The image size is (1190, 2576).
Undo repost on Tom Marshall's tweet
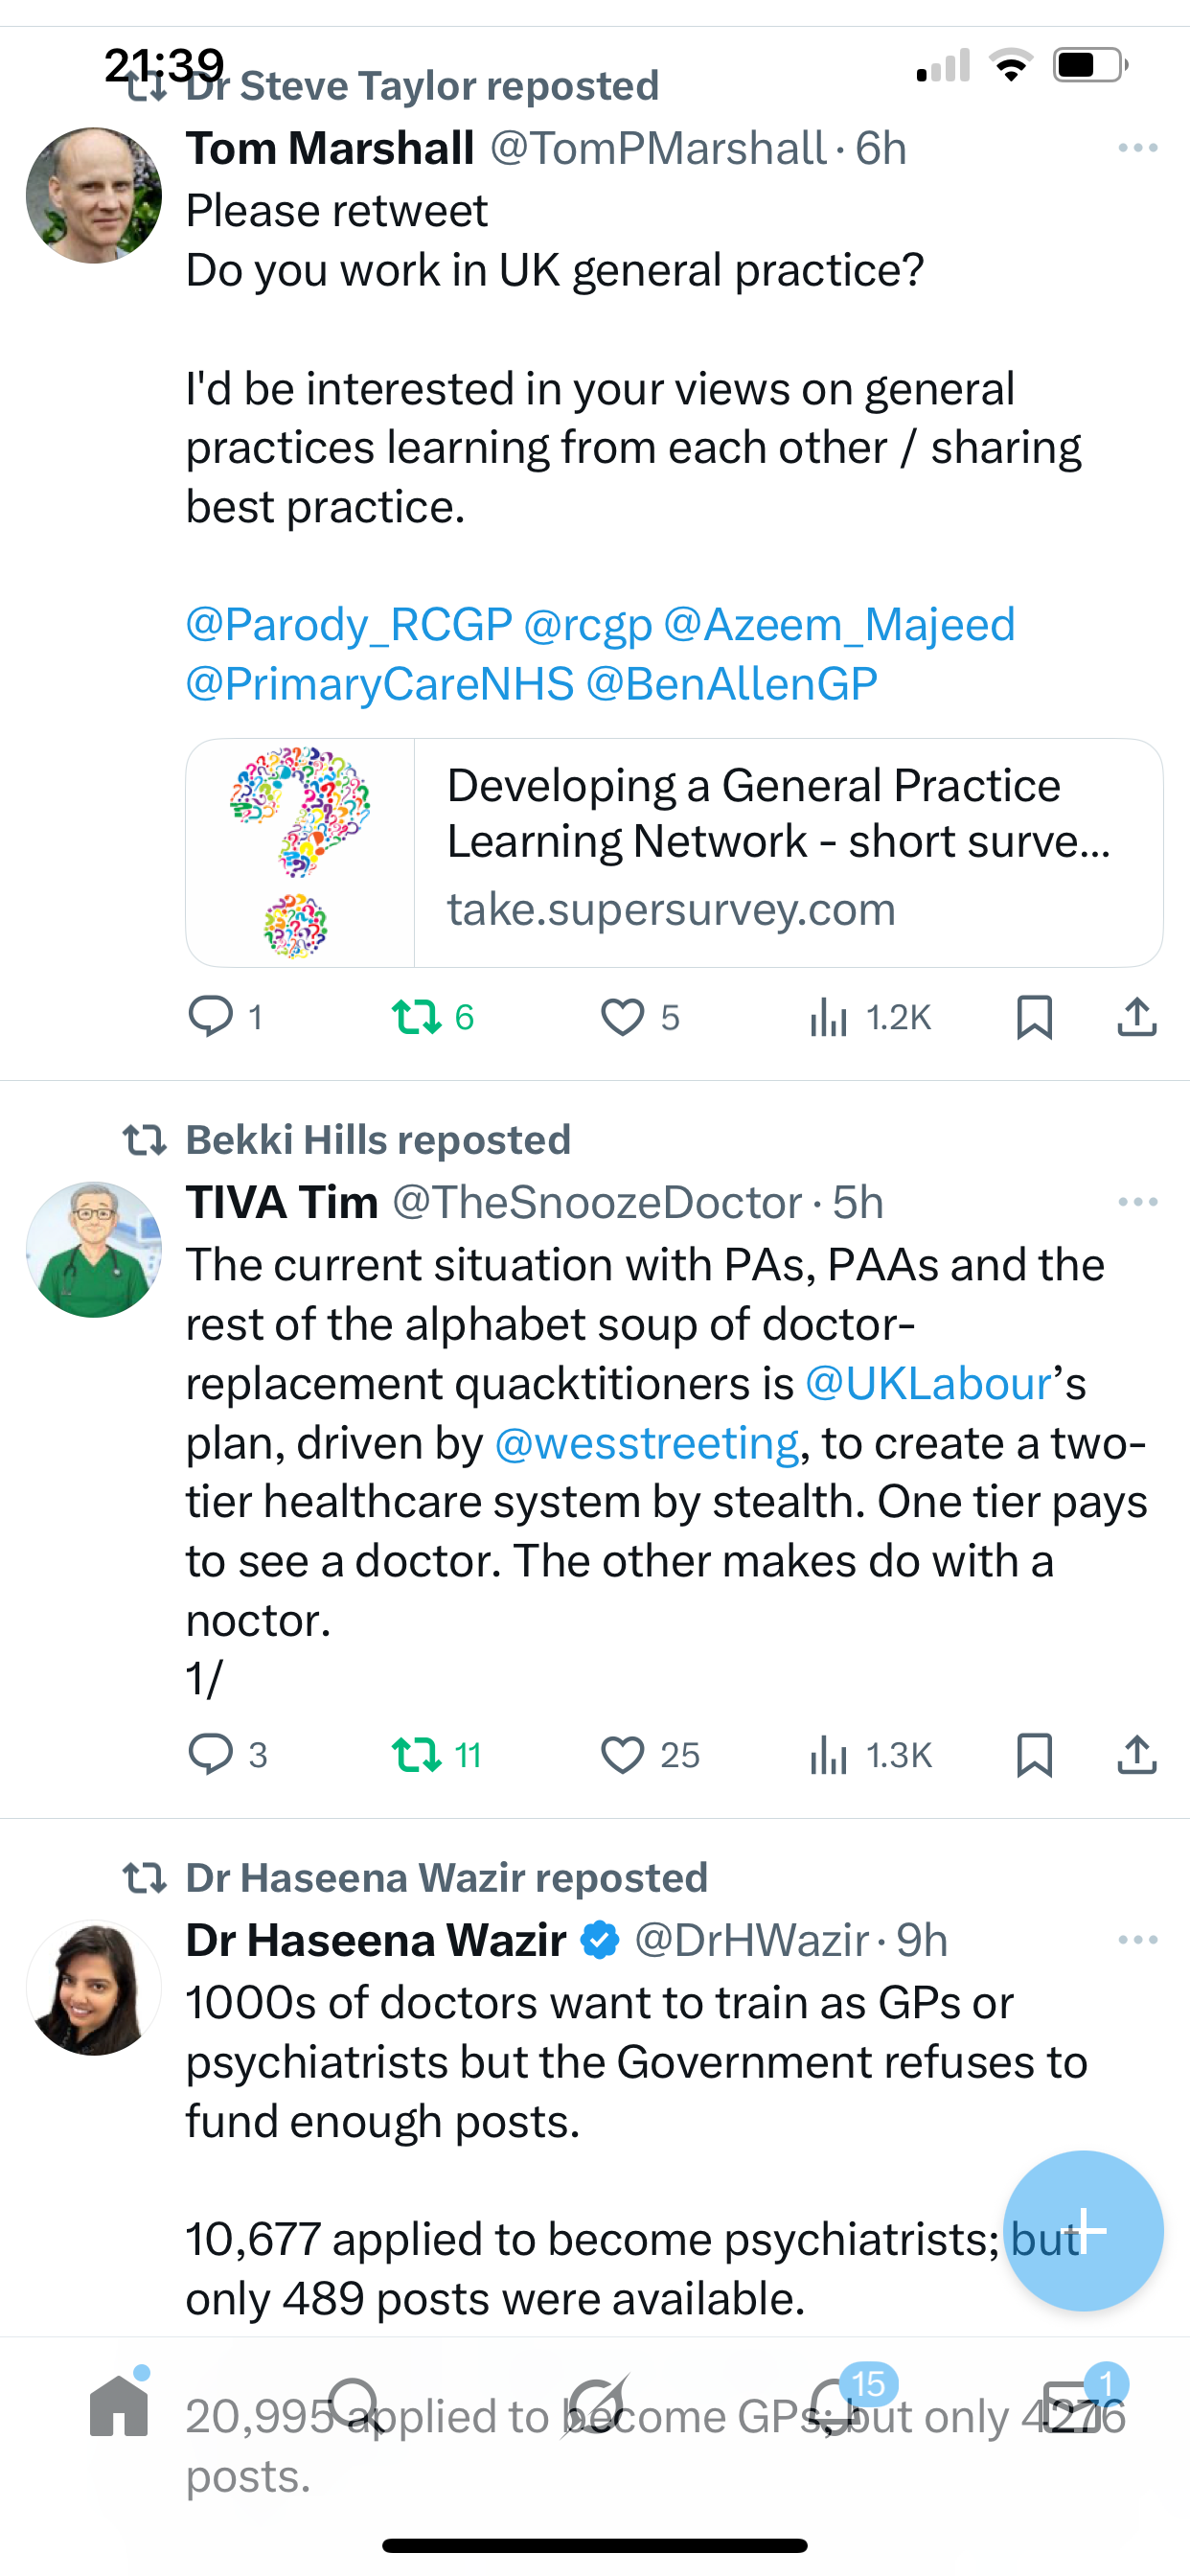point(417,1017)
